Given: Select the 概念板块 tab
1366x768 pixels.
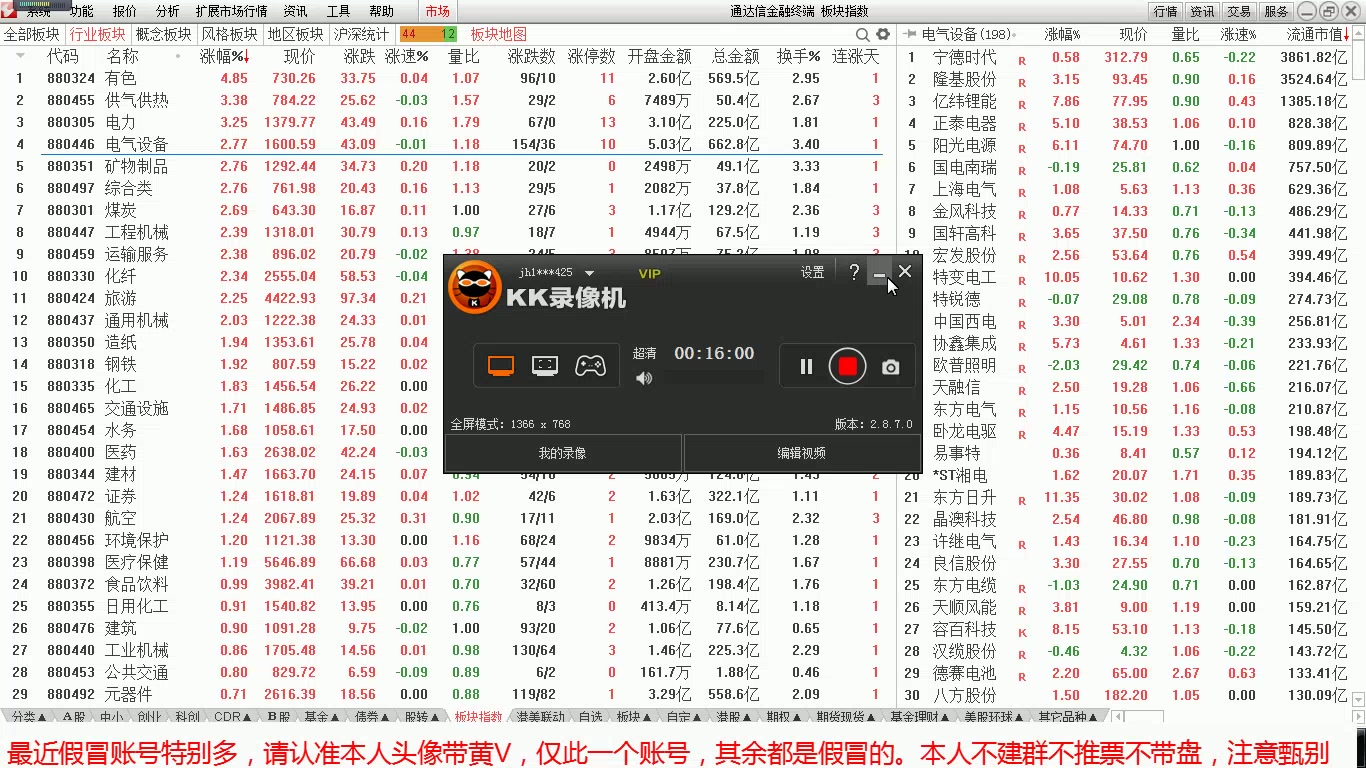Looking at the screenshot, I should click(x=164, y=34).
